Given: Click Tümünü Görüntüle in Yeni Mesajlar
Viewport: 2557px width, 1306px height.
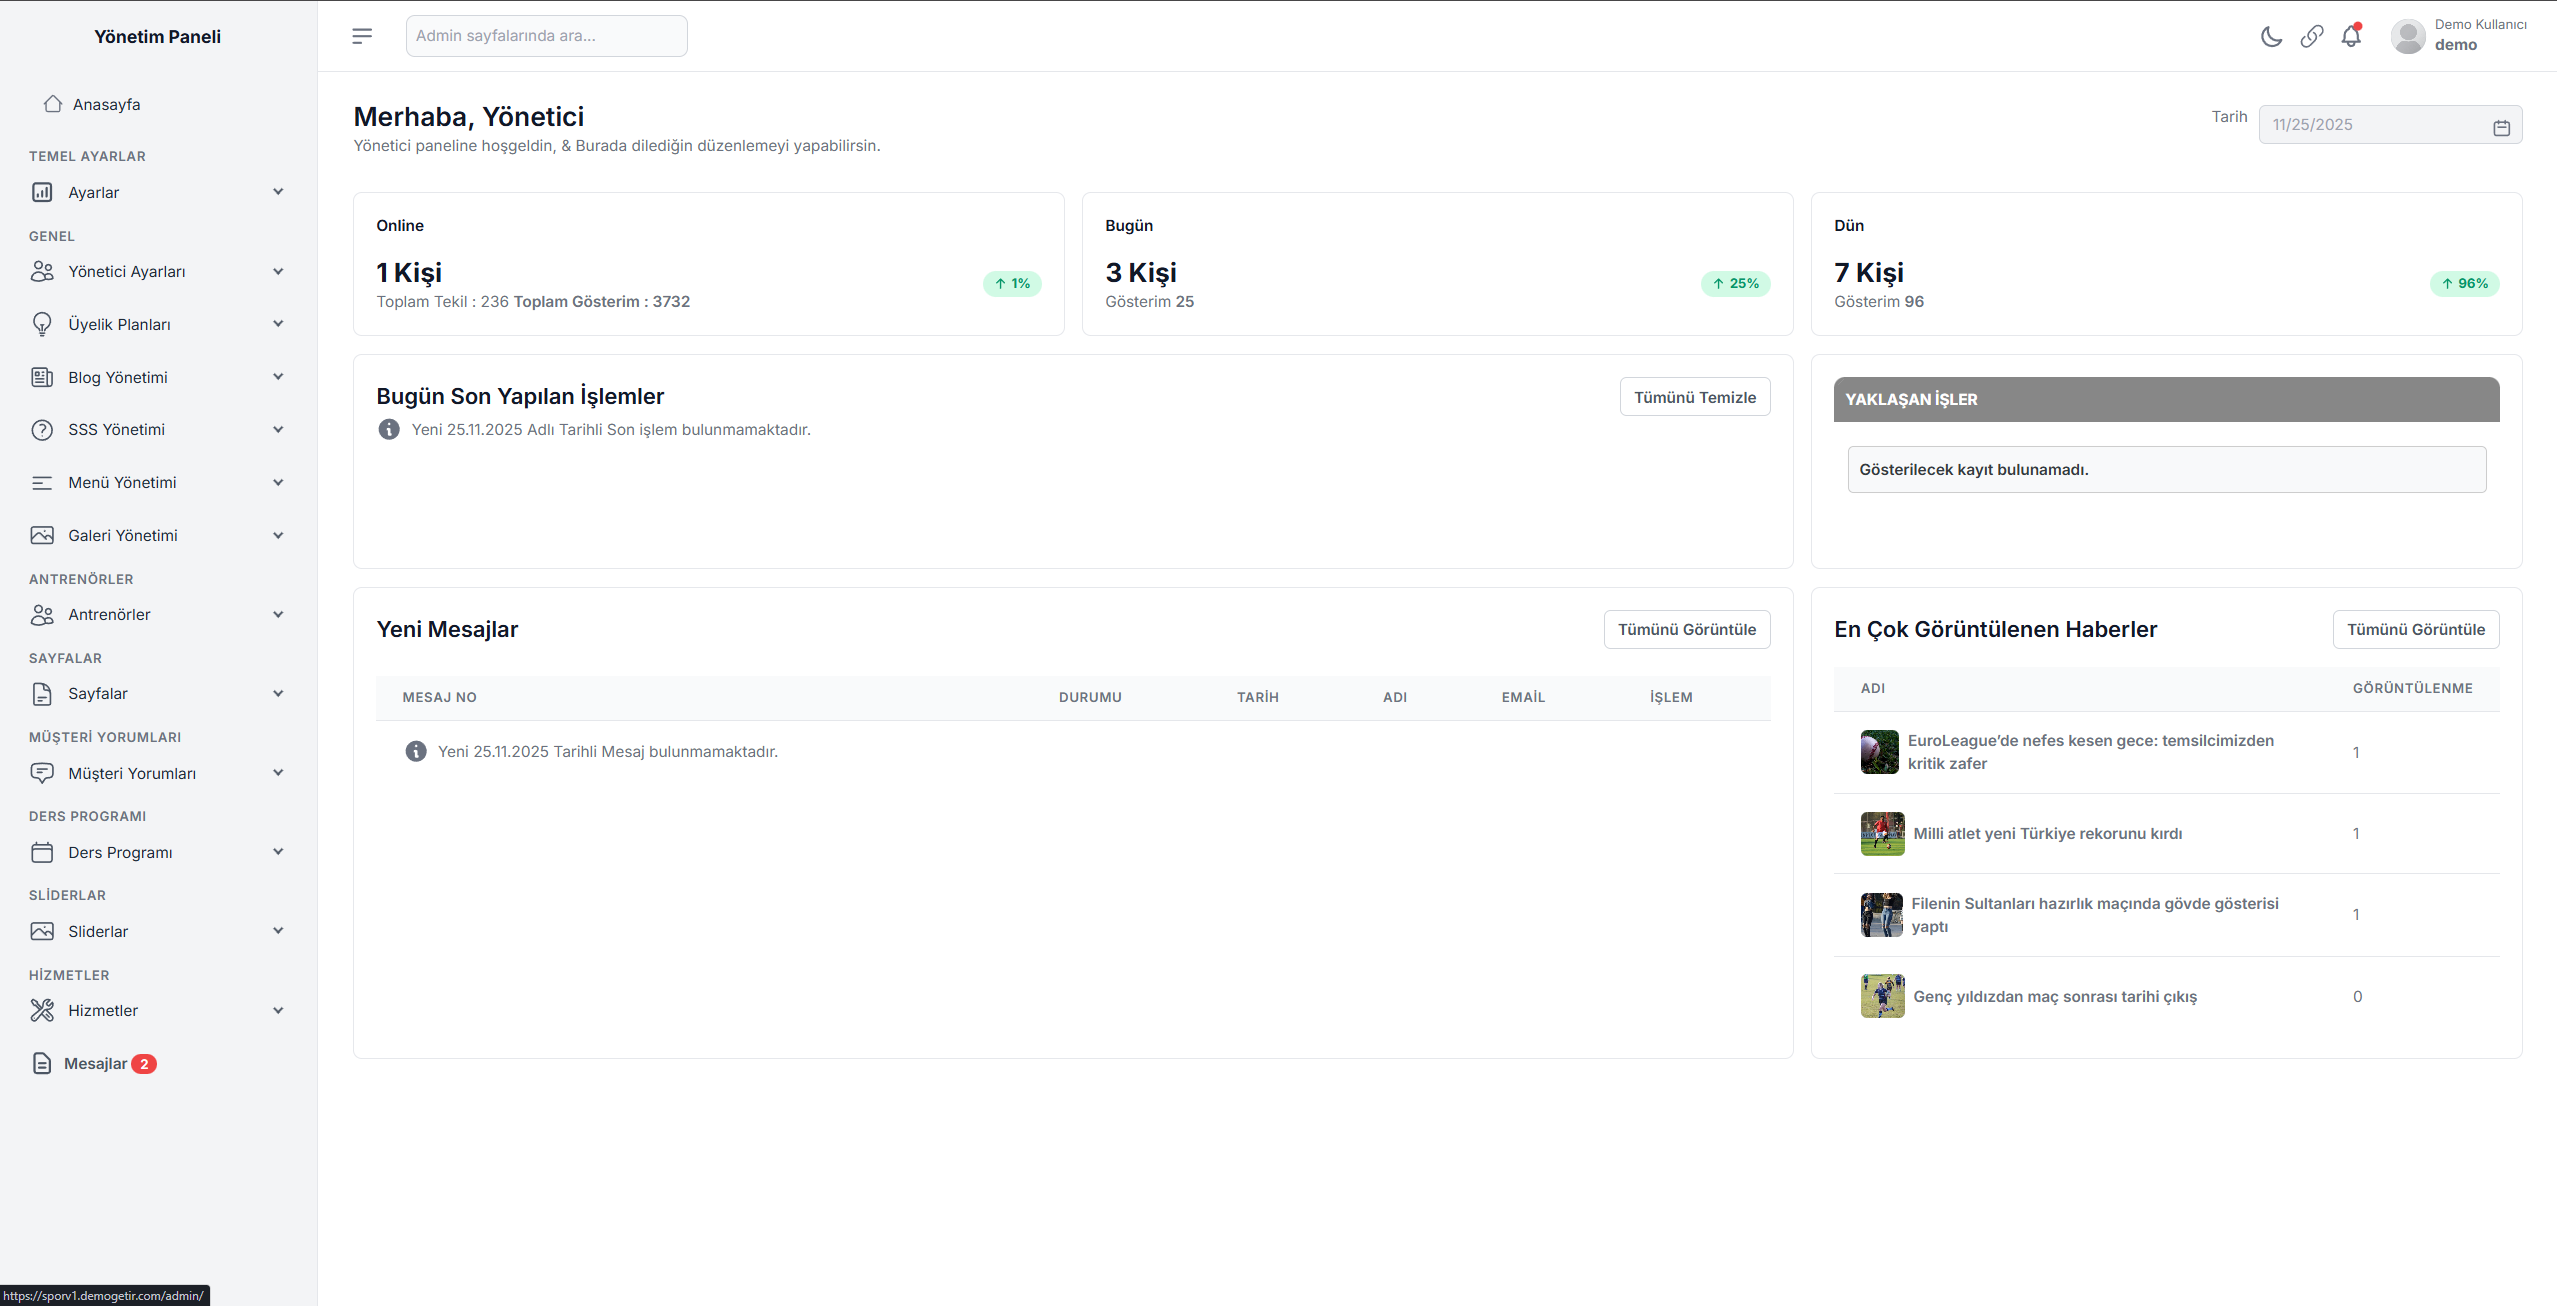Looking at the screenshot, I should (1686, 629).
